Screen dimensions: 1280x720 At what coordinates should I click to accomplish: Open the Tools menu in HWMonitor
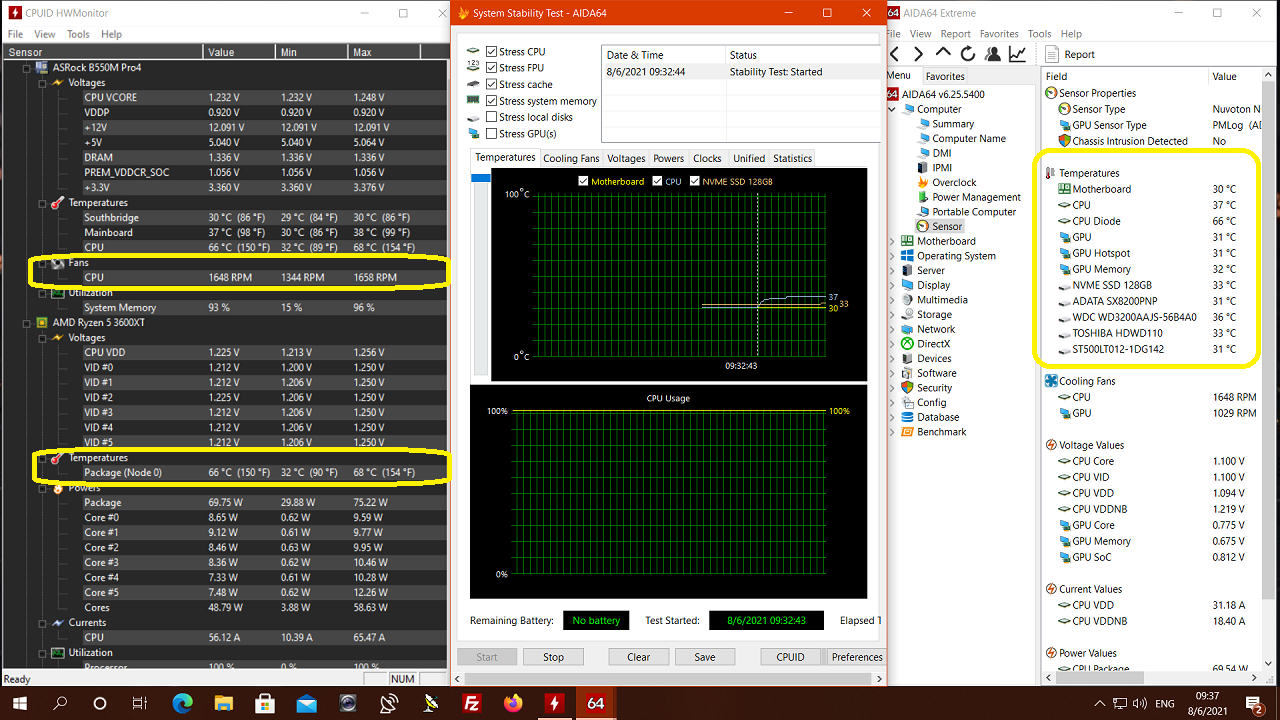(x=78, y=34)
